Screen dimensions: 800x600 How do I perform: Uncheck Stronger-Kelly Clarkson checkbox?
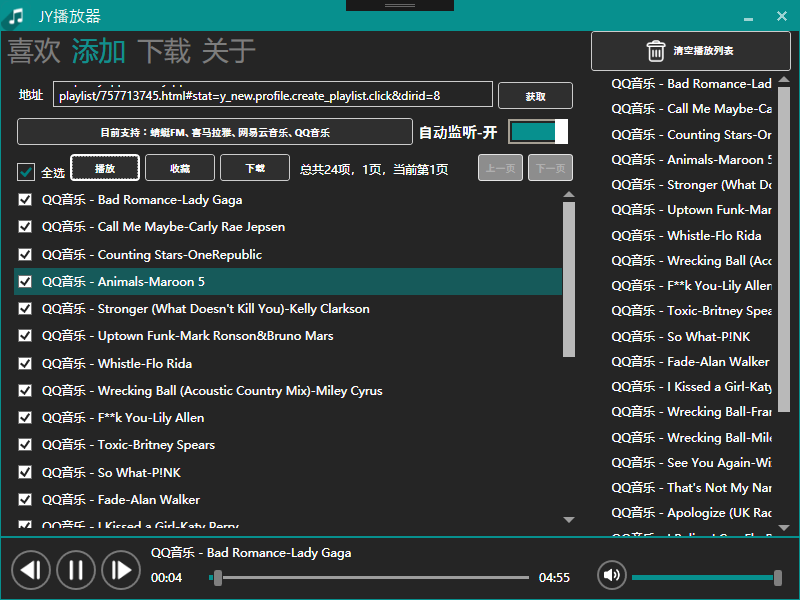pyautogui.click(x=25, y=309)
